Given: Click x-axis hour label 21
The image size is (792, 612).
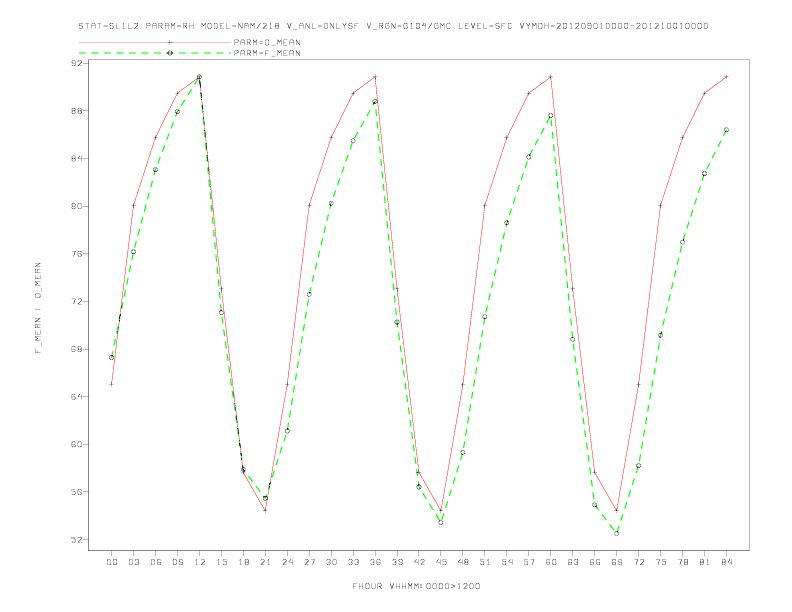Looking at the screenshot, I should (265, 562).
